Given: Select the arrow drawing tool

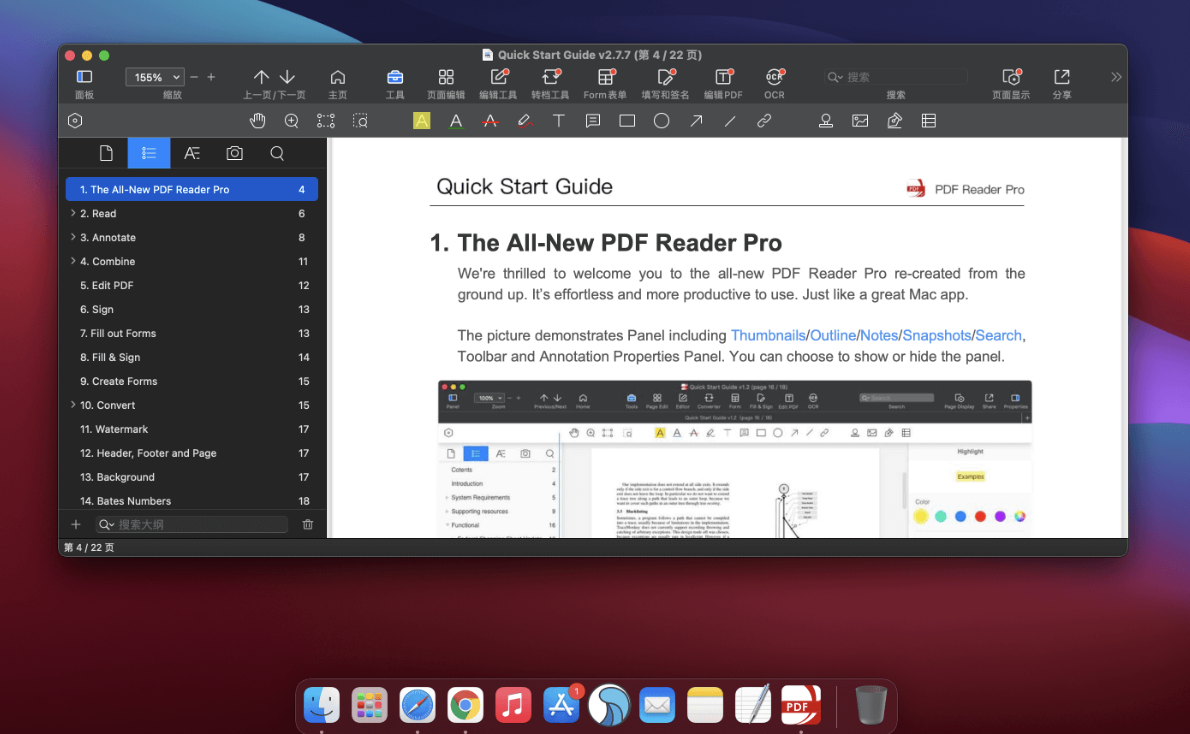Looking at the screenshot, I should 695,121.
